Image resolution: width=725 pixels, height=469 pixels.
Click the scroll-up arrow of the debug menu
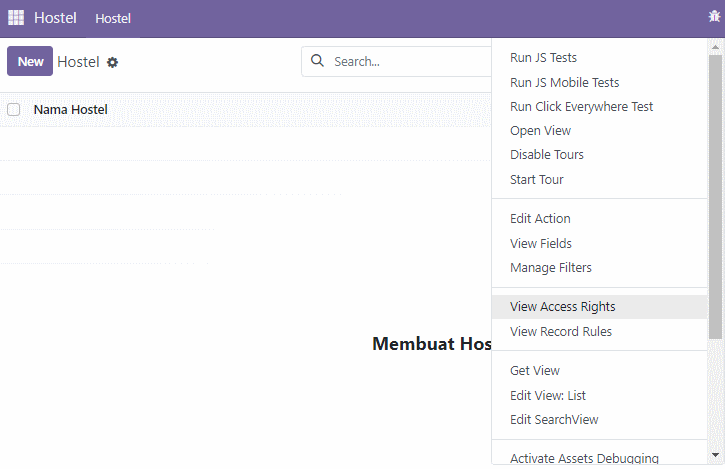tap(715, 47)
